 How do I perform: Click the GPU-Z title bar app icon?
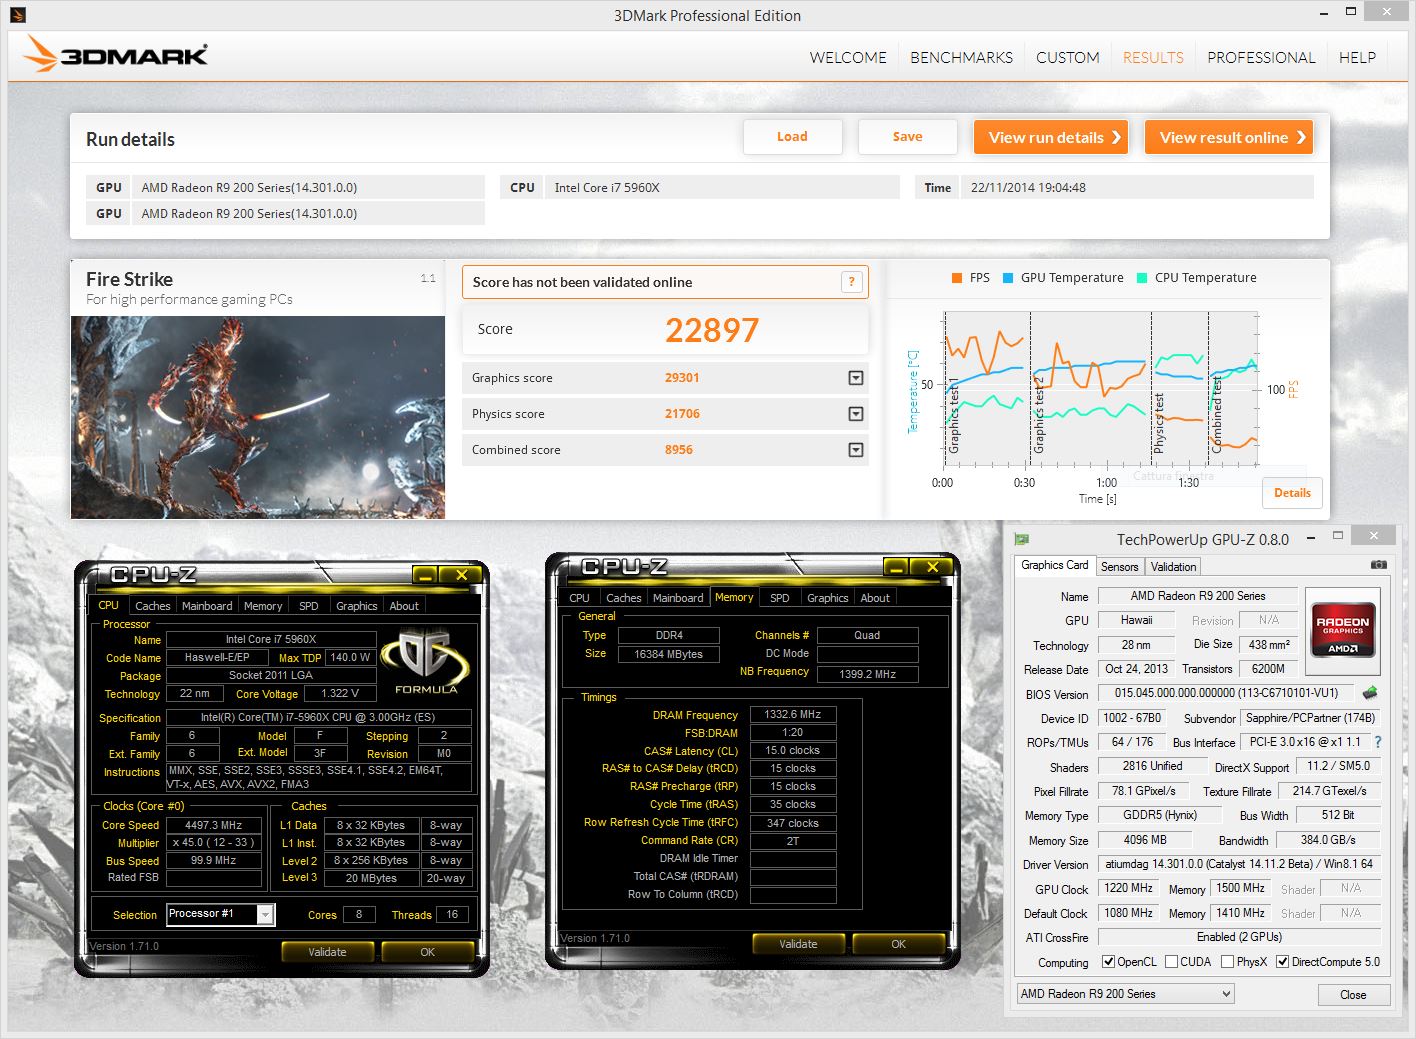coord(1022,539)
